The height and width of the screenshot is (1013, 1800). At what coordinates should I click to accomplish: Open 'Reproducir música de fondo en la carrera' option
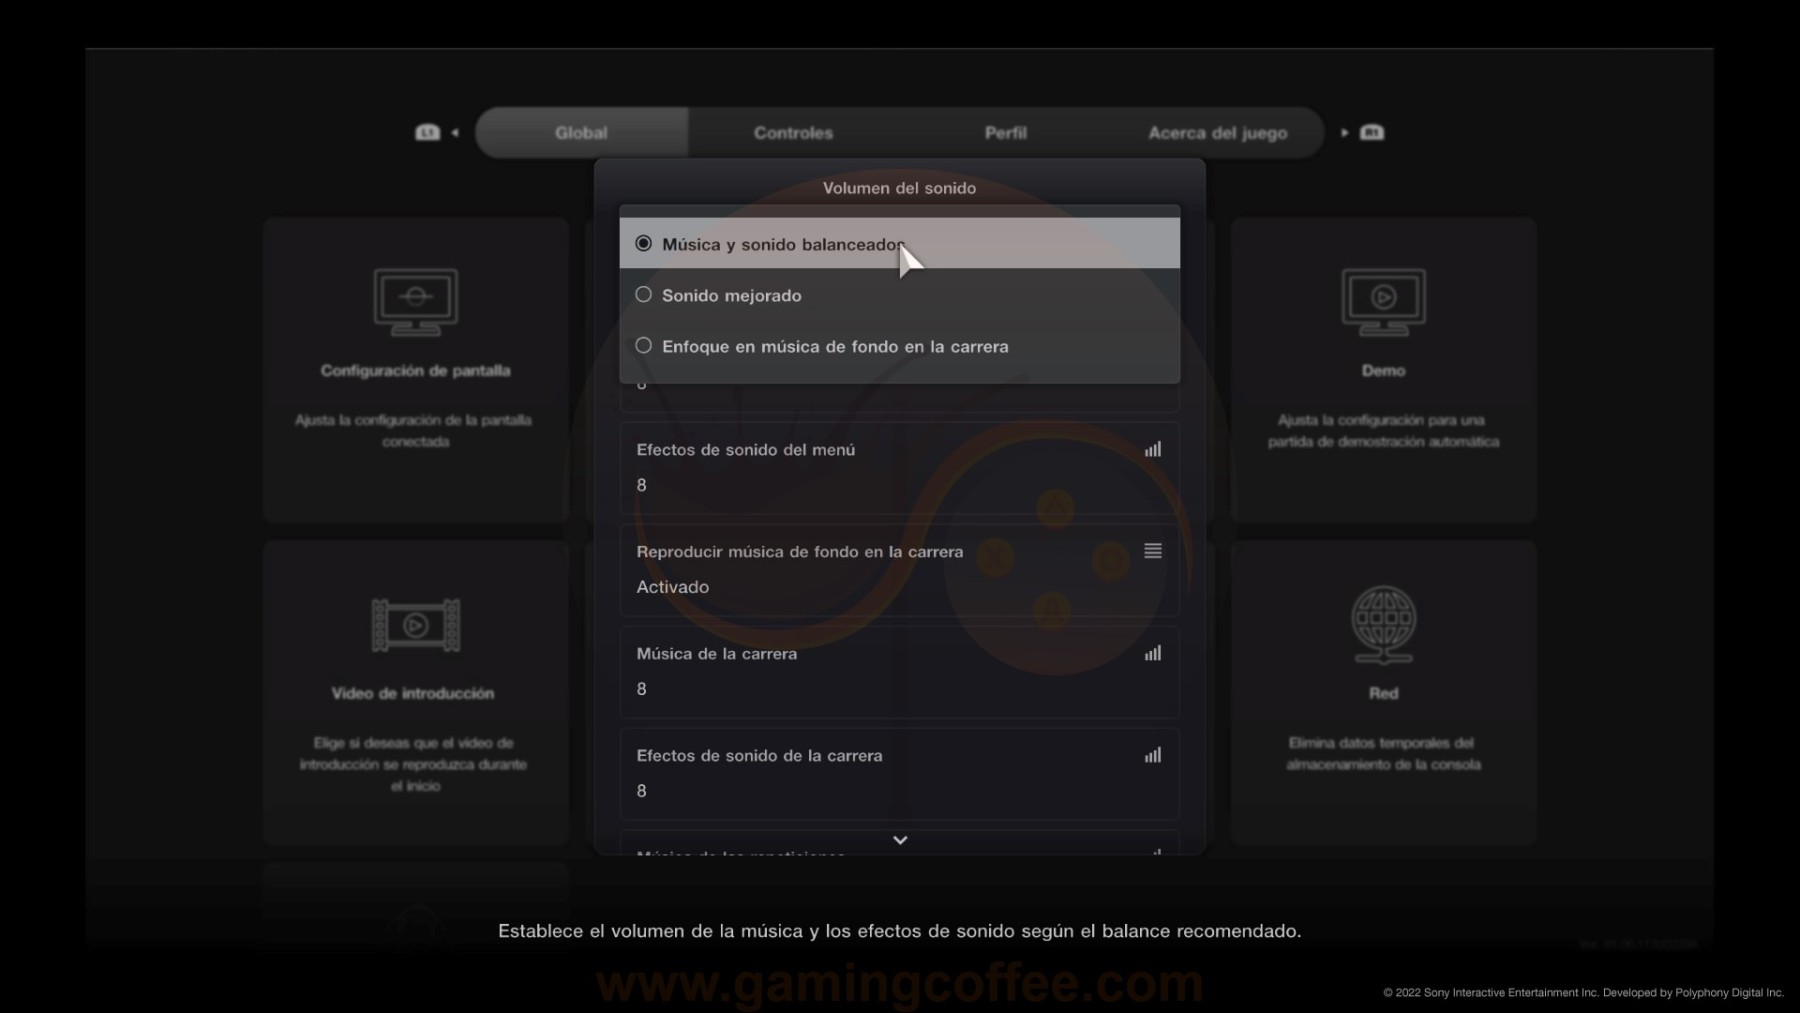899,570
